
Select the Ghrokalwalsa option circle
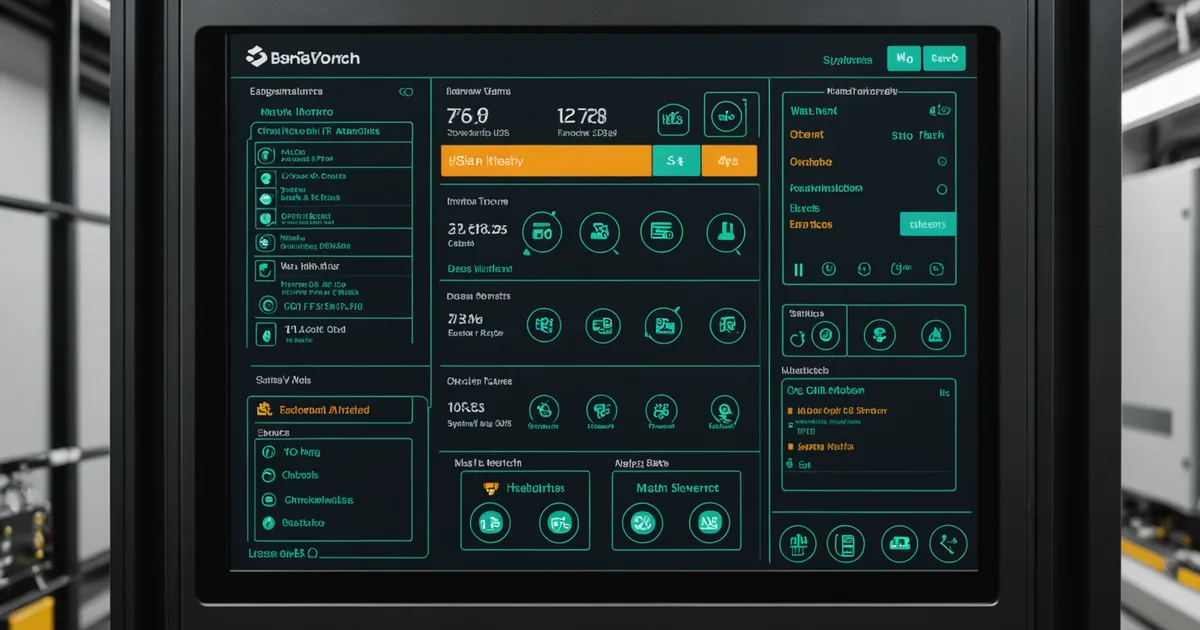click(x=268, y=500)
